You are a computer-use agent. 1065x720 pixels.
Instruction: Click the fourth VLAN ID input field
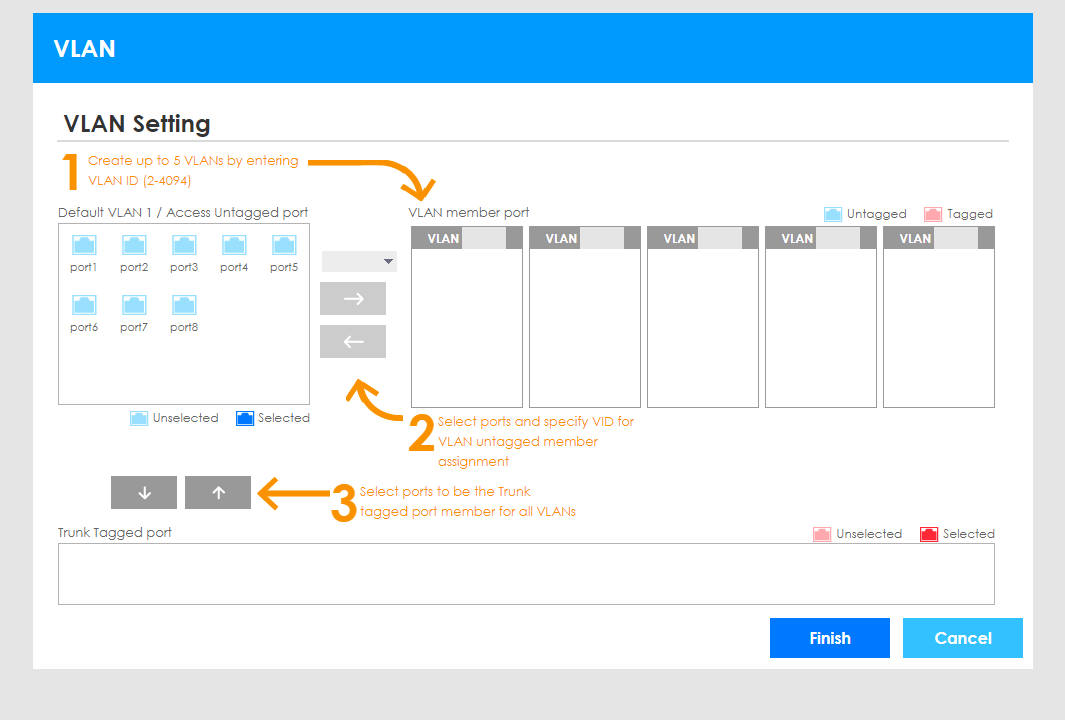point(838,238)
